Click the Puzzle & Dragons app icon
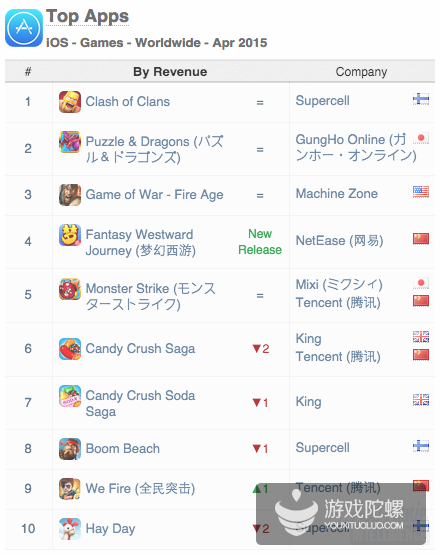 pyautogui.click(x=70, y=142)
